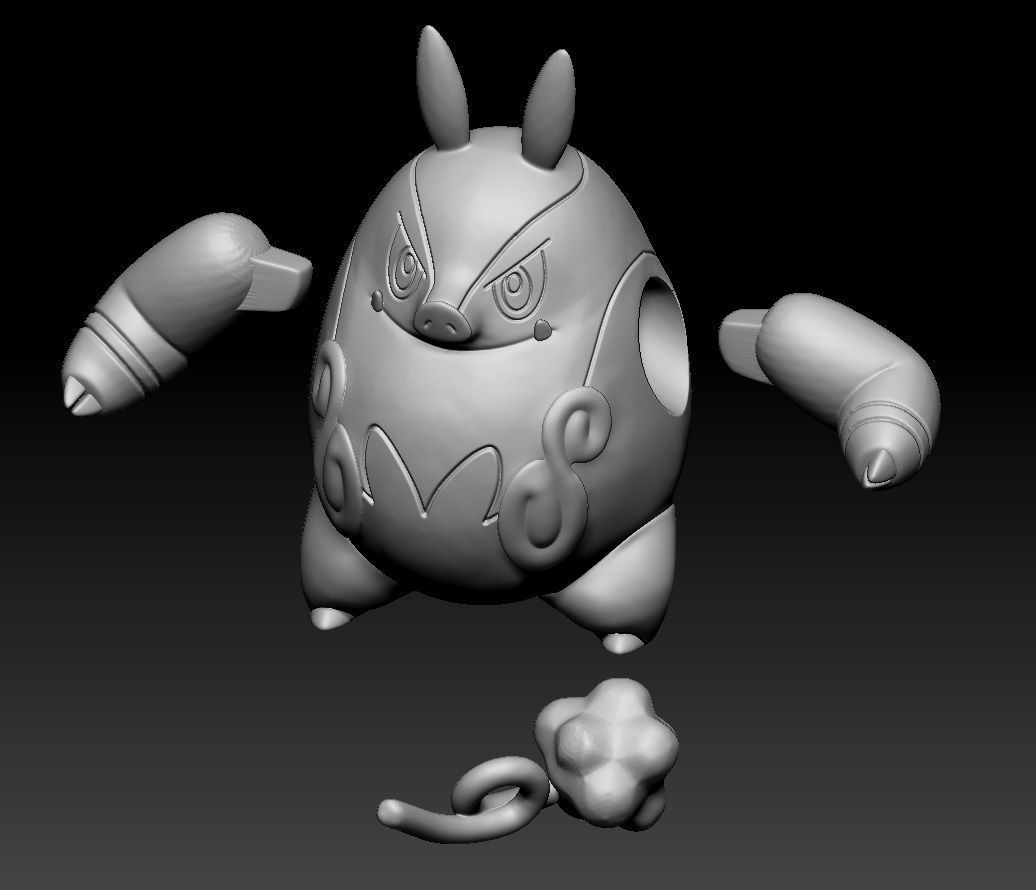Select the right foot of the model
Image resolution: width=1036 pixels, height=890 pixels.
[x=622, y=643]
